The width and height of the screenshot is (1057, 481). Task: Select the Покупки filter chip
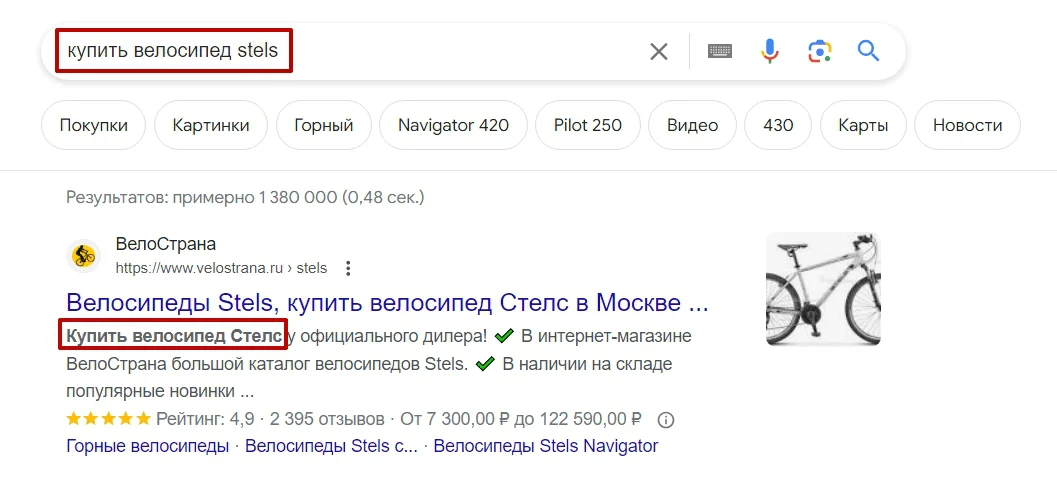pos(93,125)
